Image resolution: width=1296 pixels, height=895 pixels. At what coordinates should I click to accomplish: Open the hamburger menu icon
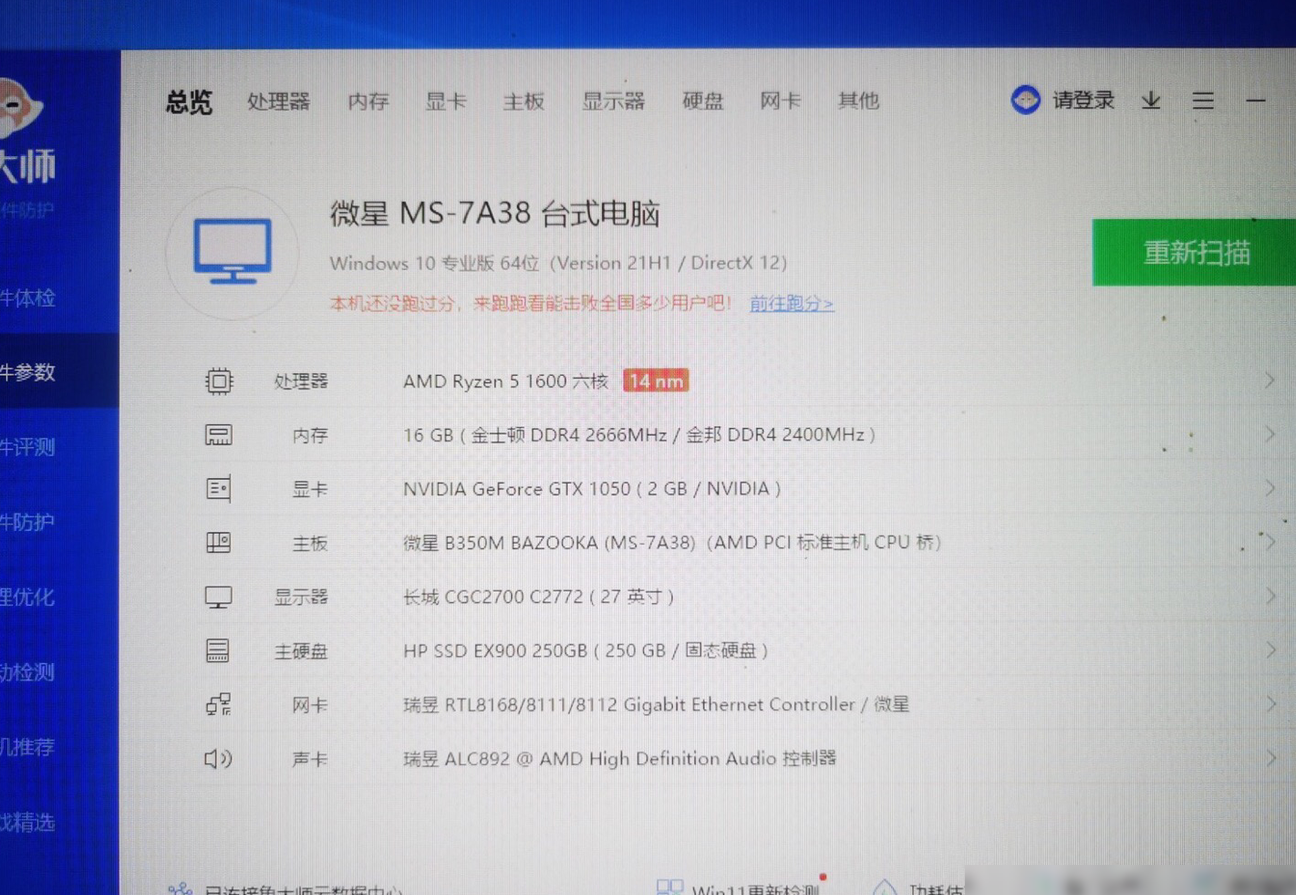(x=1203, y=101)
